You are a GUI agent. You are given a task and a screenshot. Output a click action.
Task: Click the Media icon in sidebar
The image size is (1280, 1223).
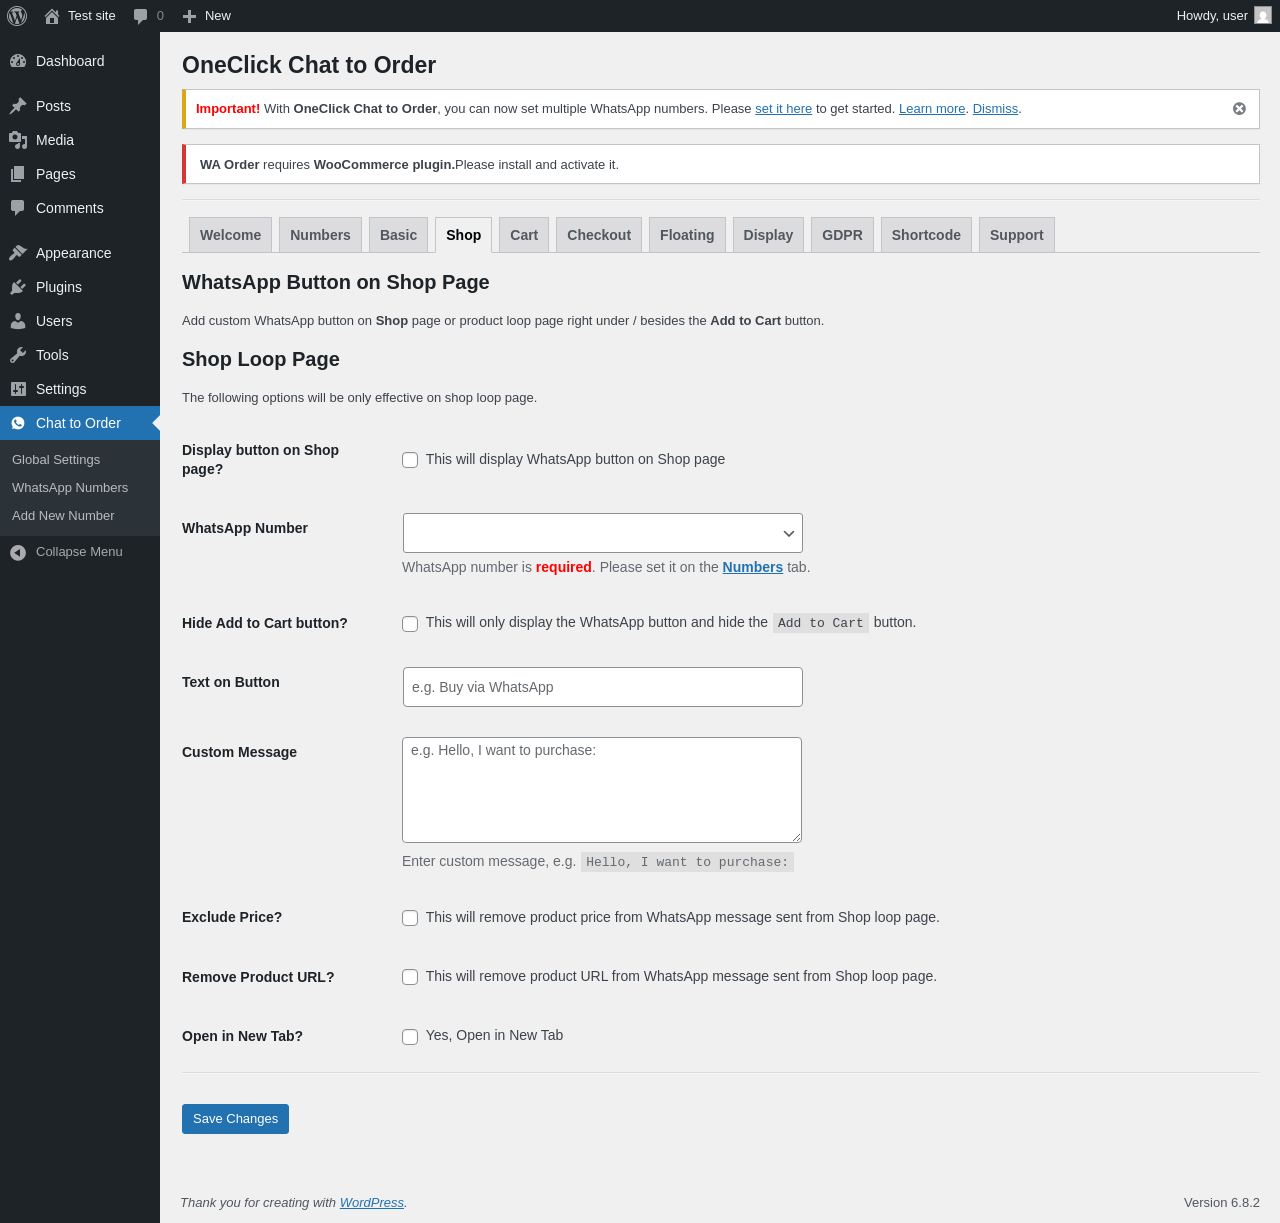[x=18, y=140]
